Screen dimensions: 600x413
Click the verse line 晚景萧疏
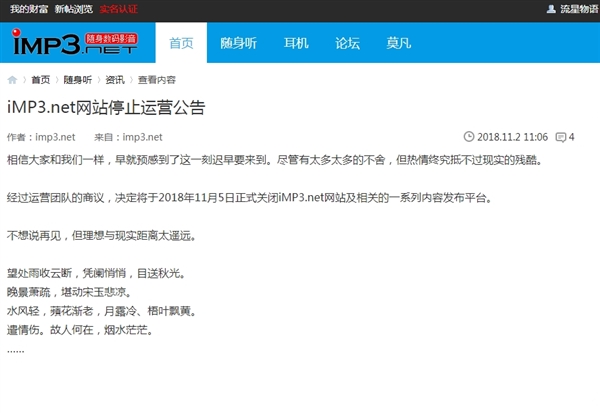tap(69, 292)
